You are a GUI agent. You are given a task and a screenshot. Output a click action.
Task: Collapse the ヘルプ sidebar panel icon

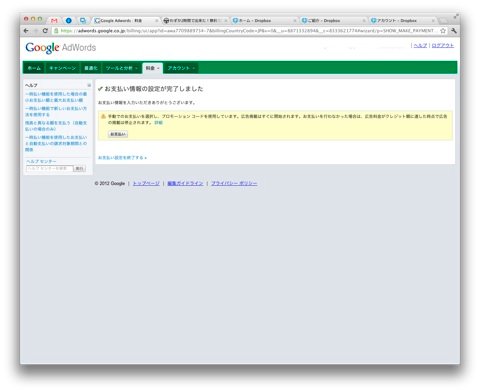[x=89, y=85]
